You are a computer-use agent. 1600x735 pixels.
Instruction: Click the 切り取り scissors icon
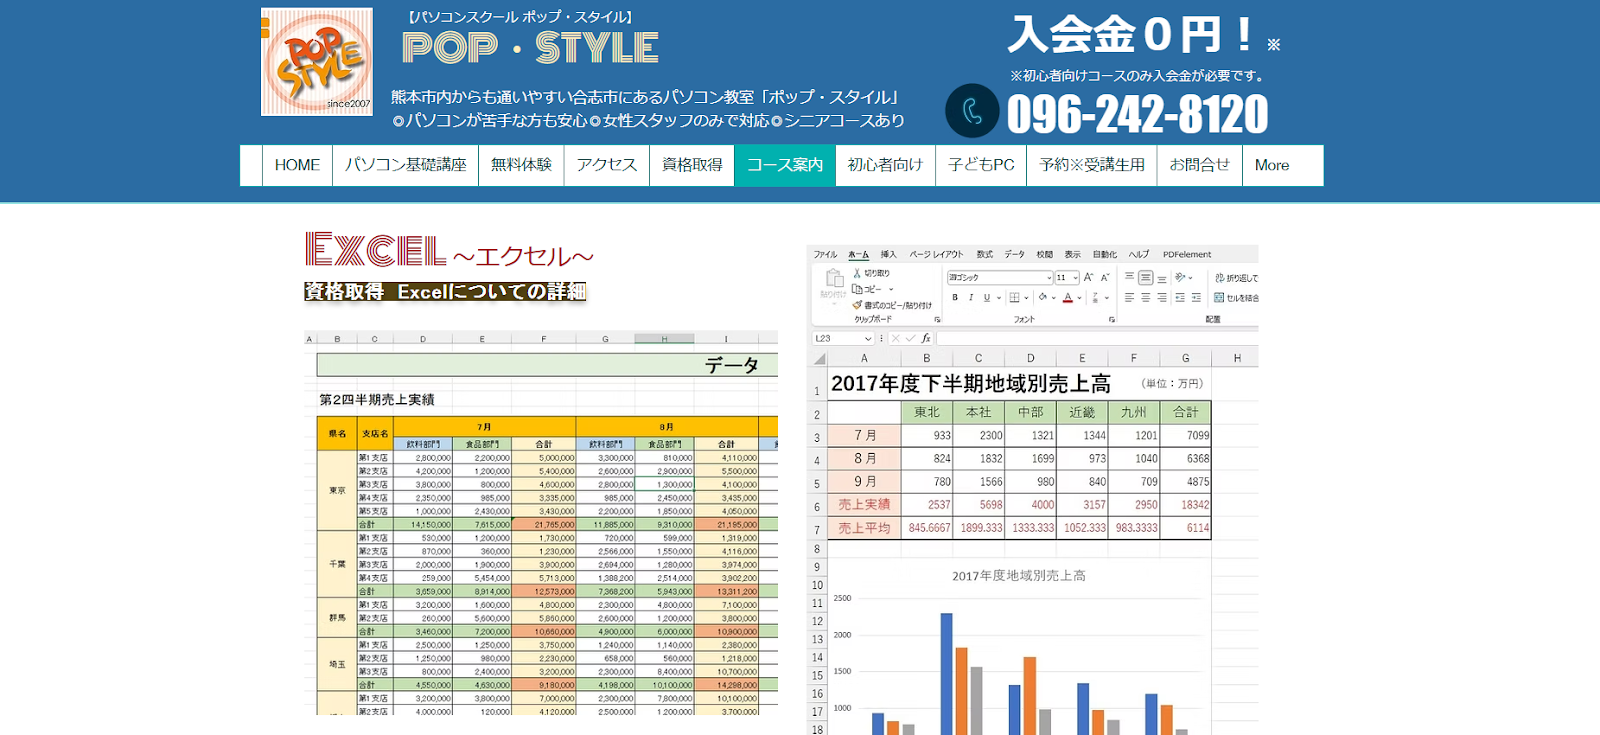coord(857,273)
